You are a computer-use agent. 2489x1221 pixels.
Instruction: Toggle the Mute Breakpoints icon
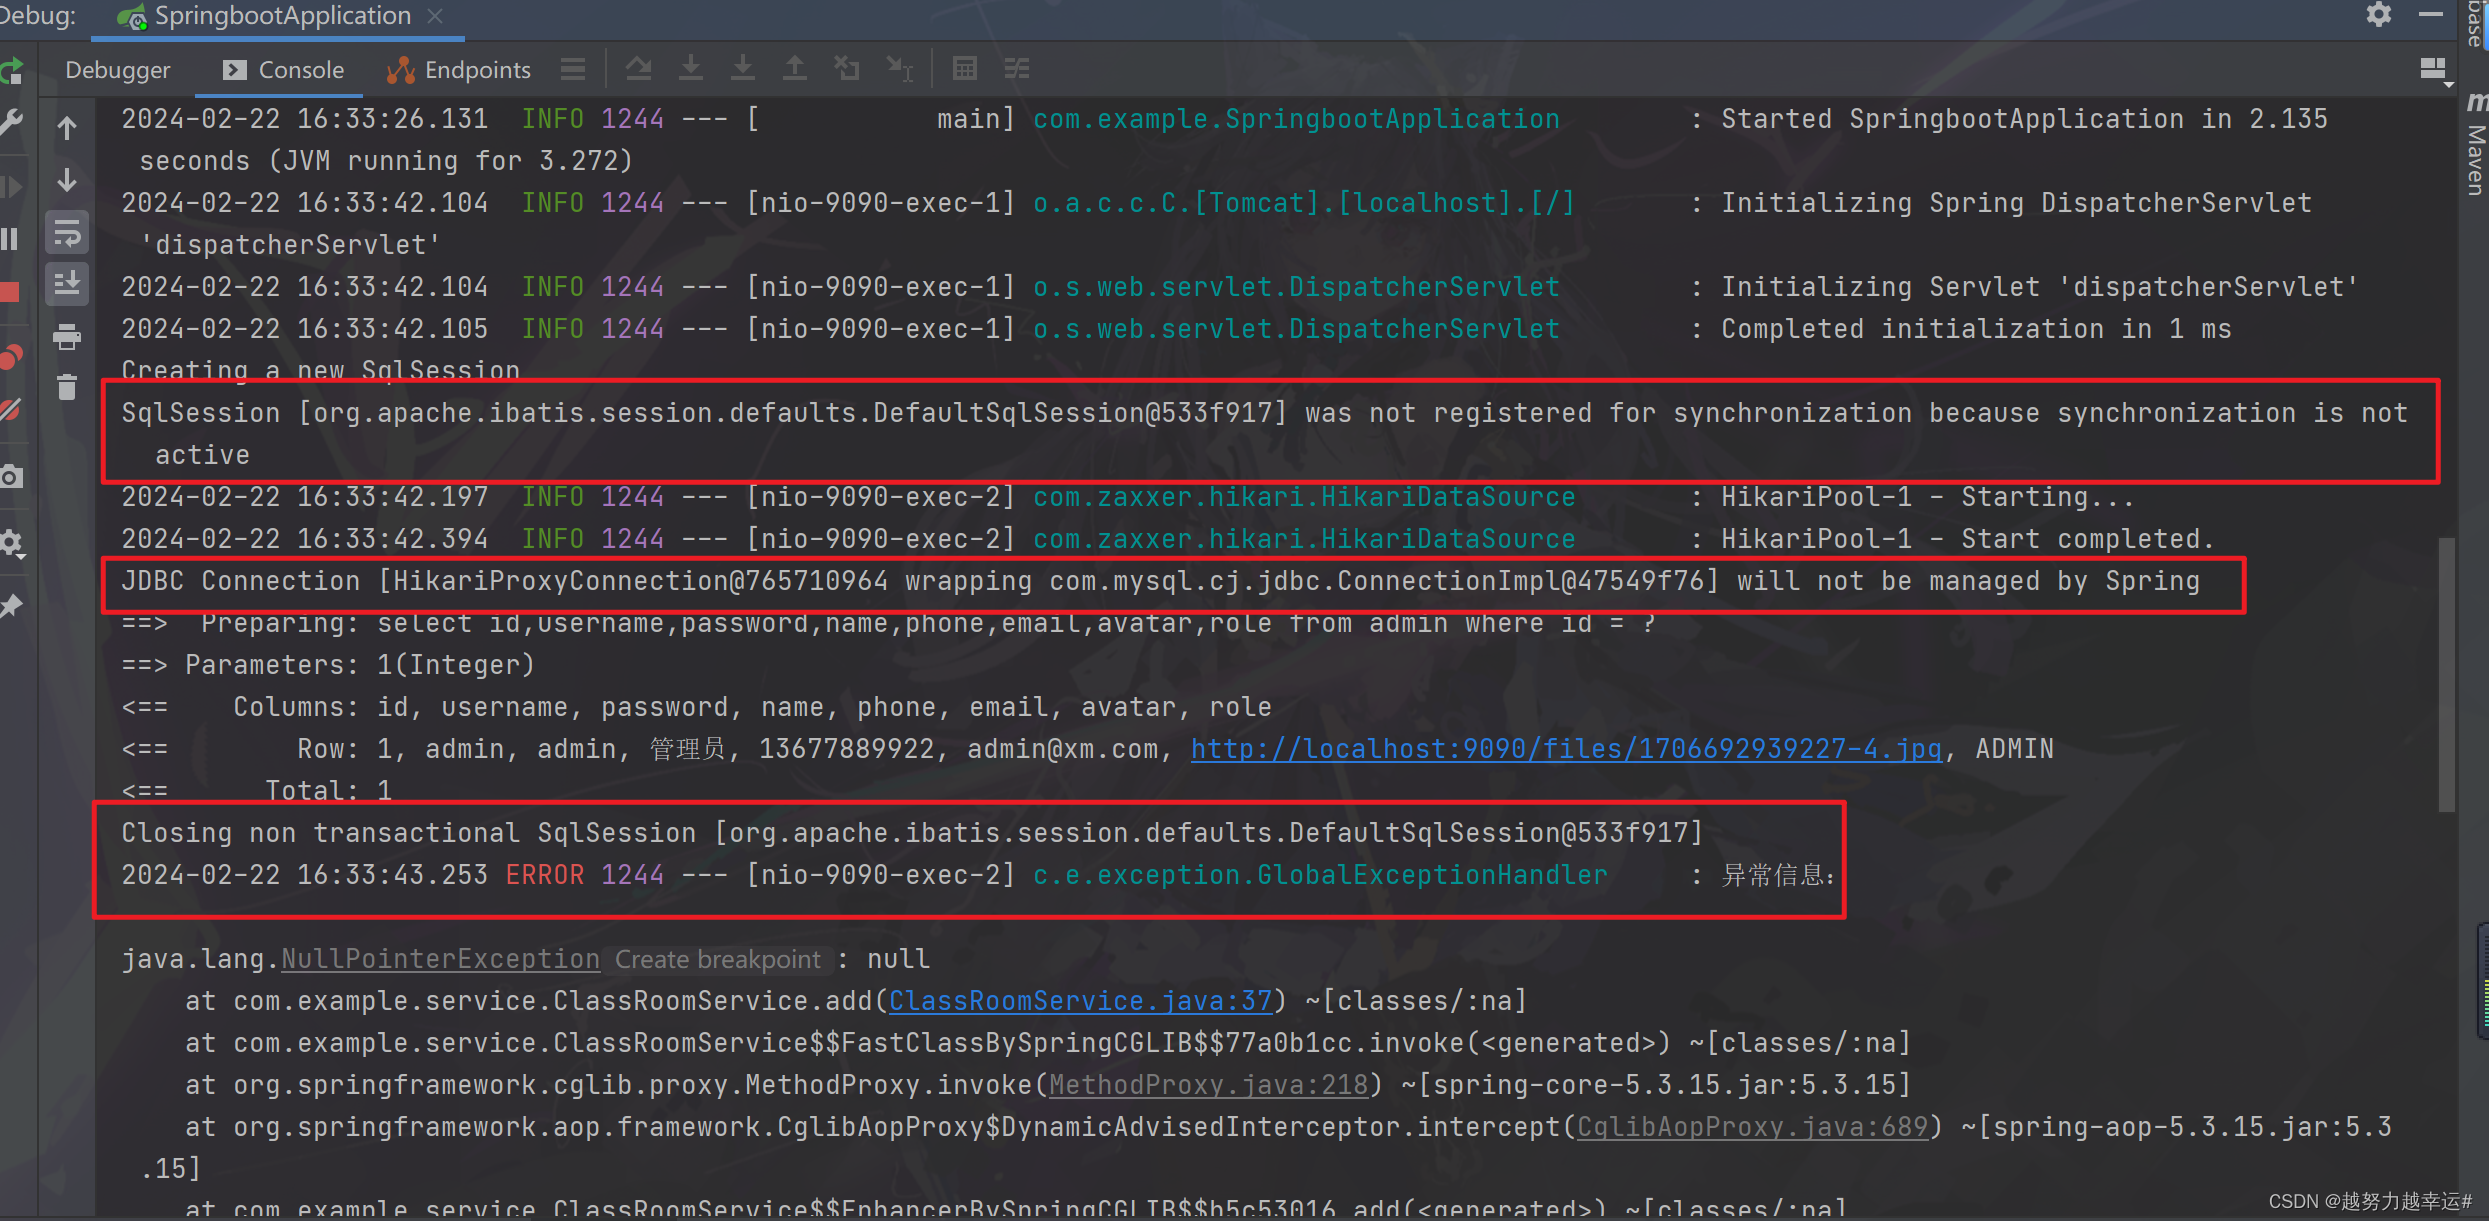point(11,410)
